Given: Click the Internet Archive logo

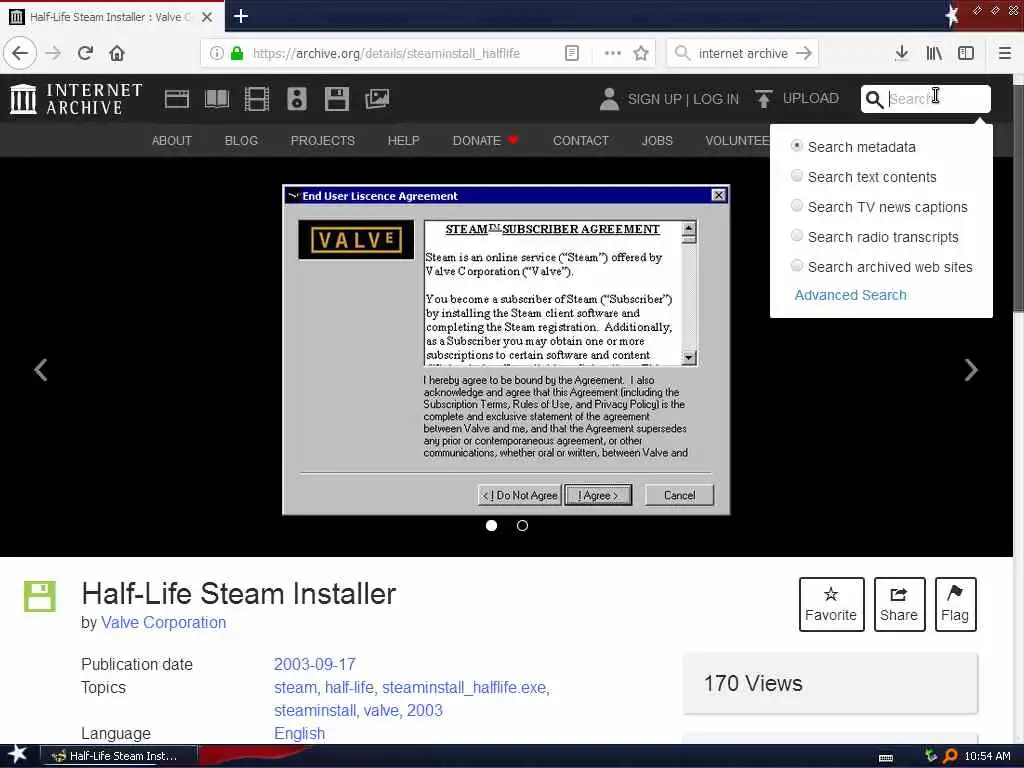Looking at the screenshot, I should pyautogui.click(x=76, y=99).
